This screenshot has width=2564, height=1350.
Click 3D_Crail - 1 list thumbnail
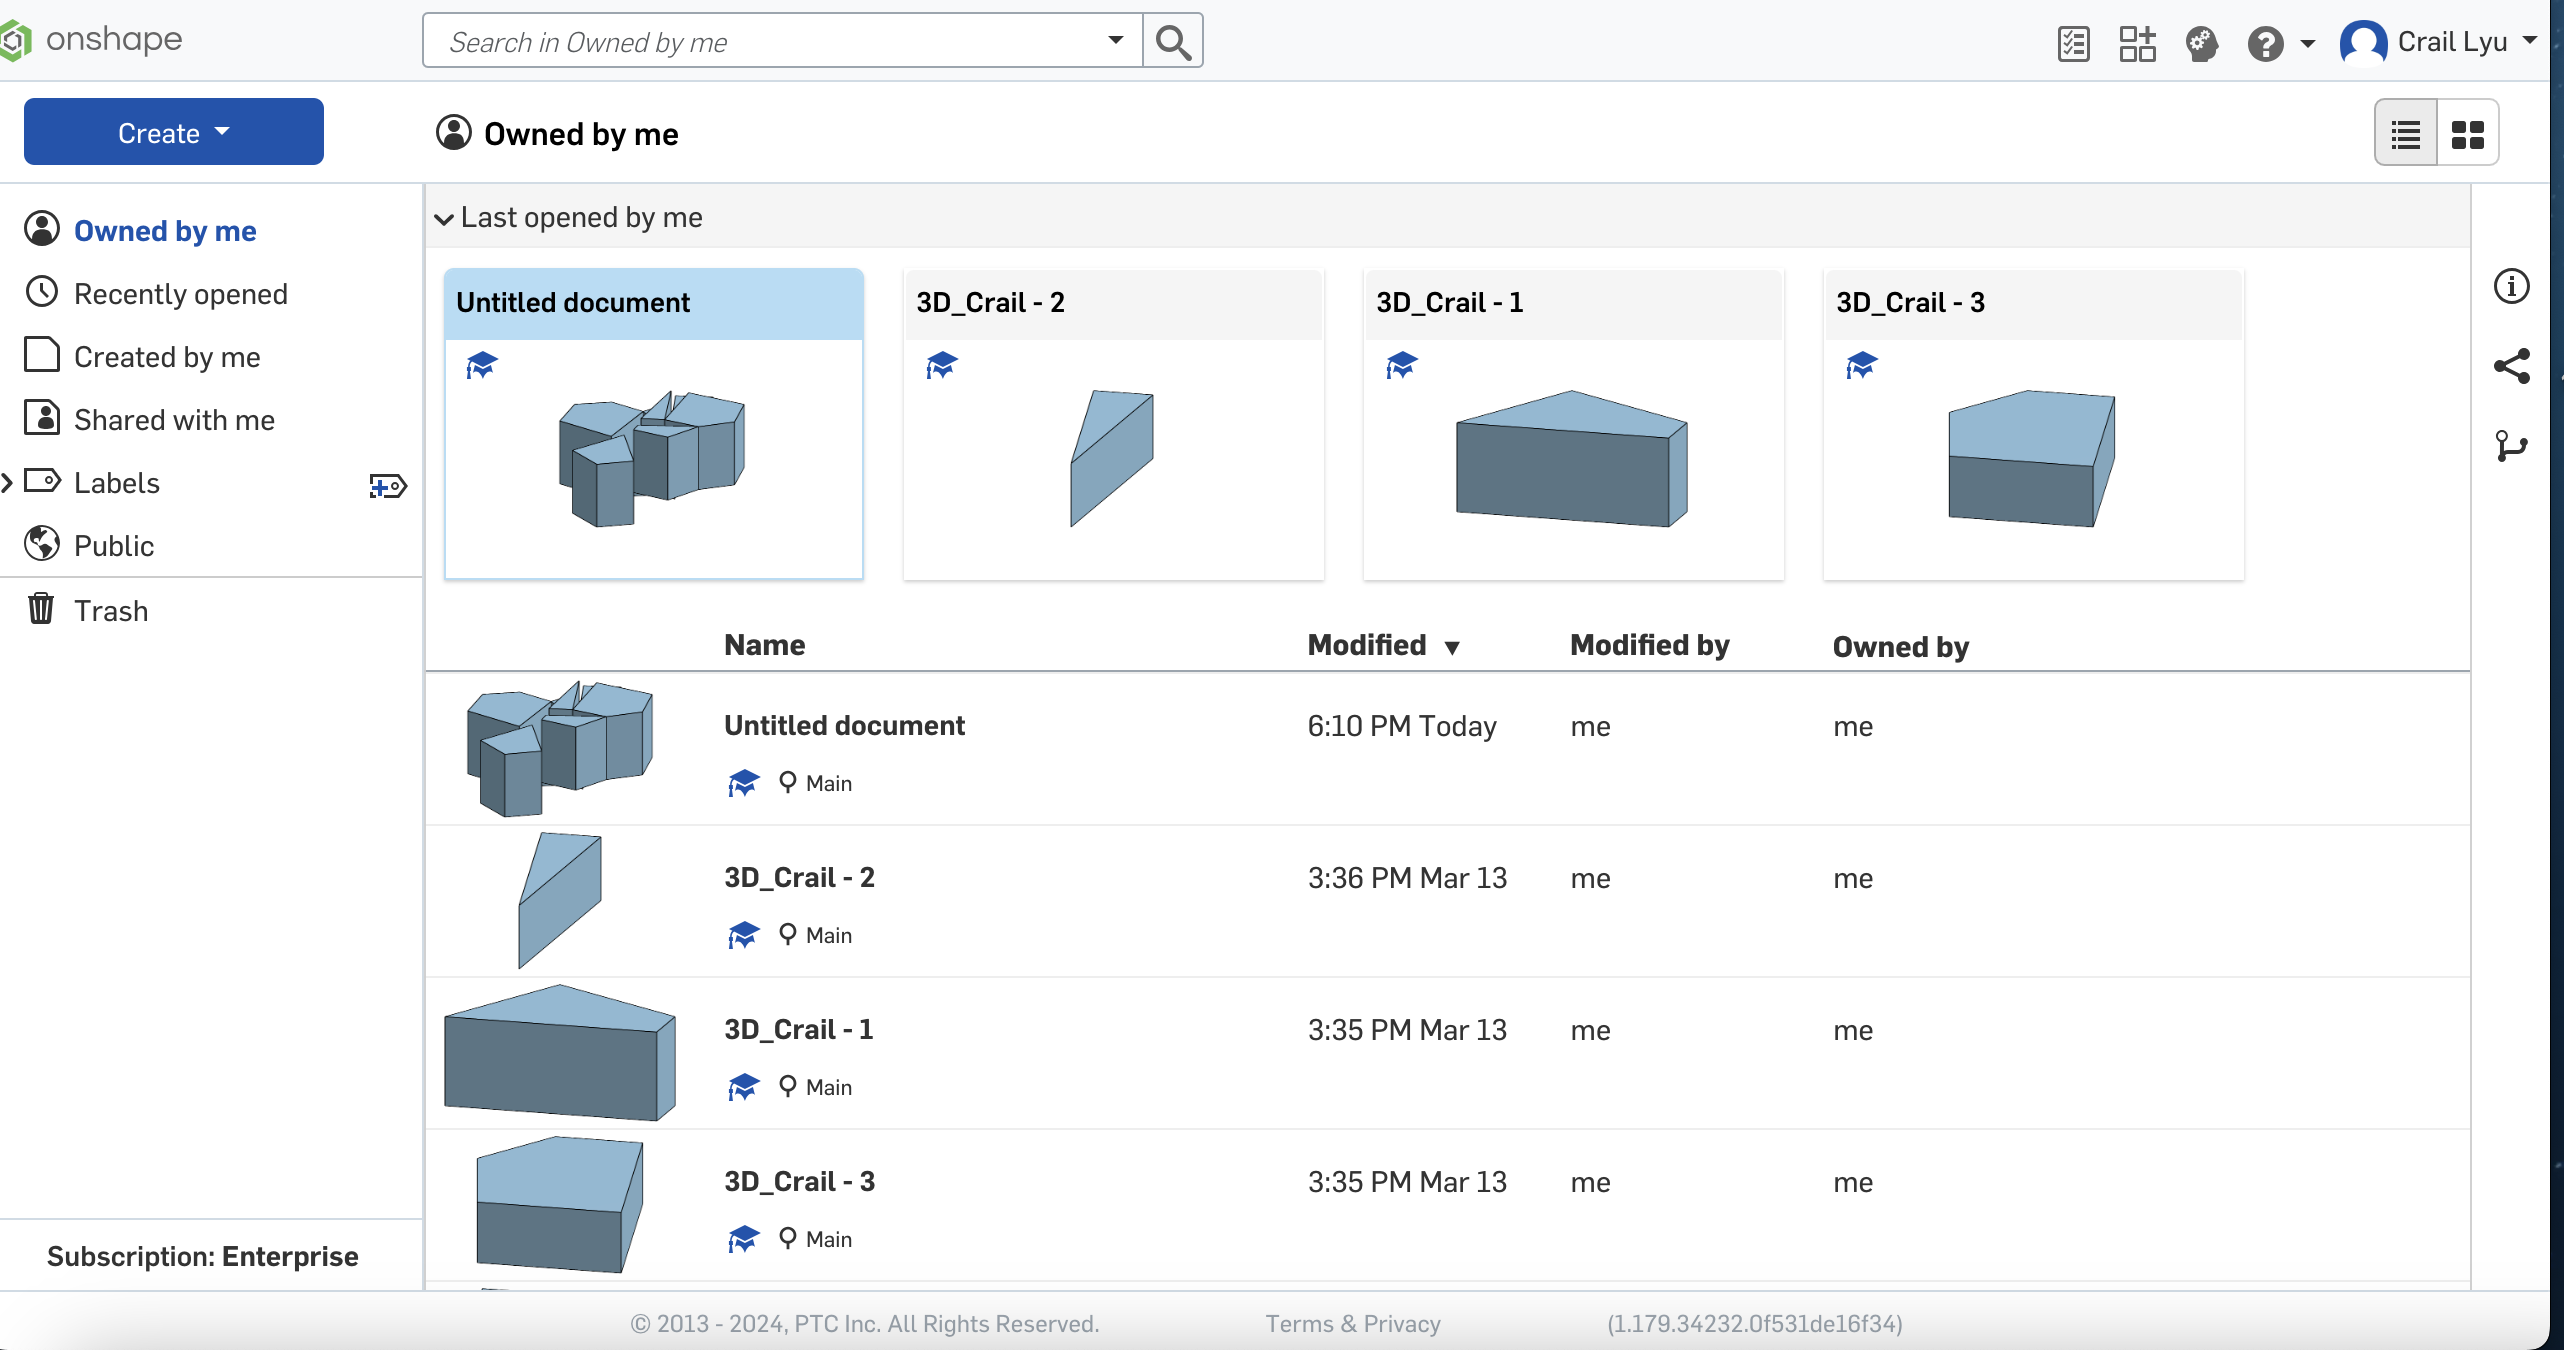coord(560,1052)
